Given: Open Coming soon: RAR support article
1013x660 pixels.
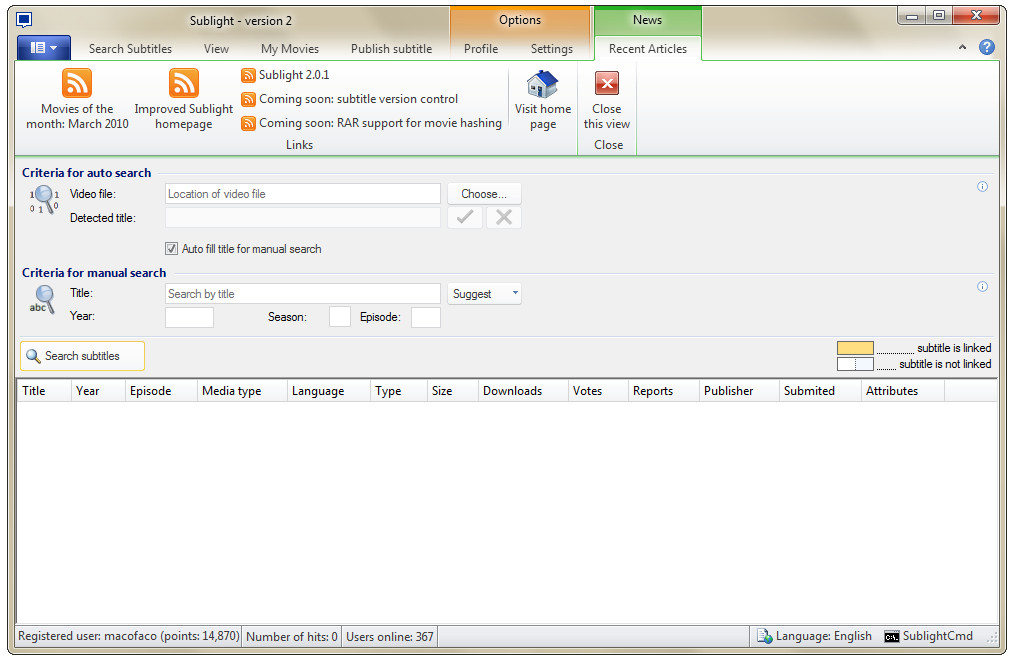Looking at the screenshot, I should tap(371, 123).
